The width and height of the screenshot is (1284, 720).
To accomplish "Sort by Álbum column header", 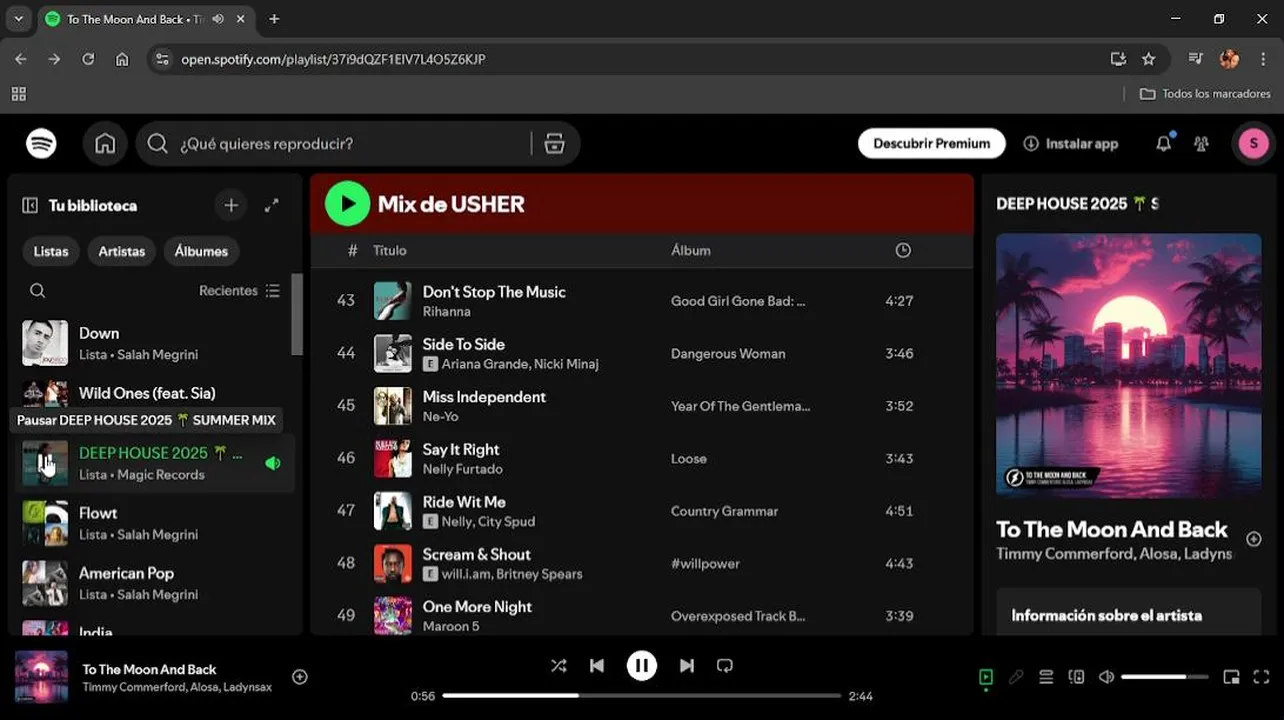I will [x=691, y=251].
